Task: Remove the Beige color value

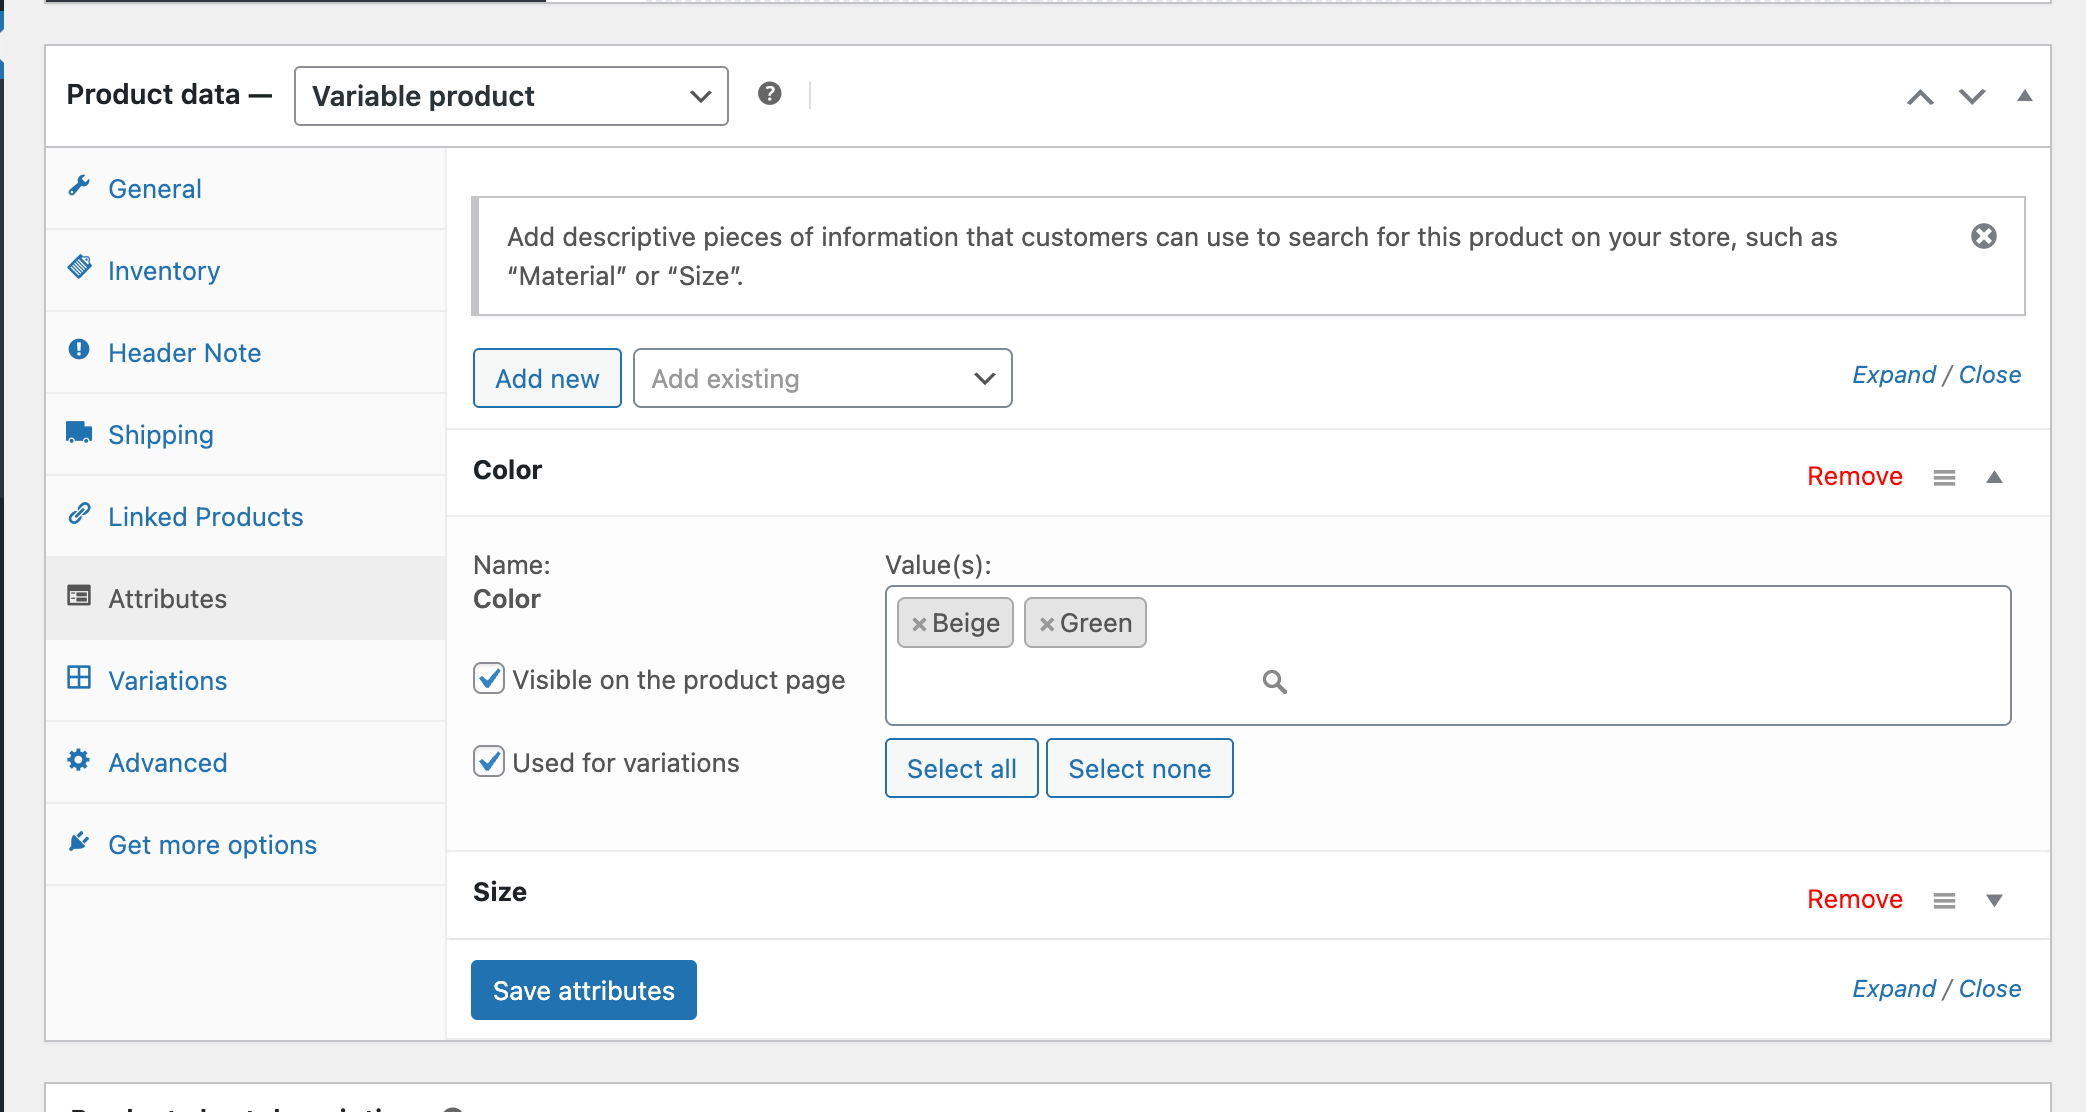Action: coord(918,624)
